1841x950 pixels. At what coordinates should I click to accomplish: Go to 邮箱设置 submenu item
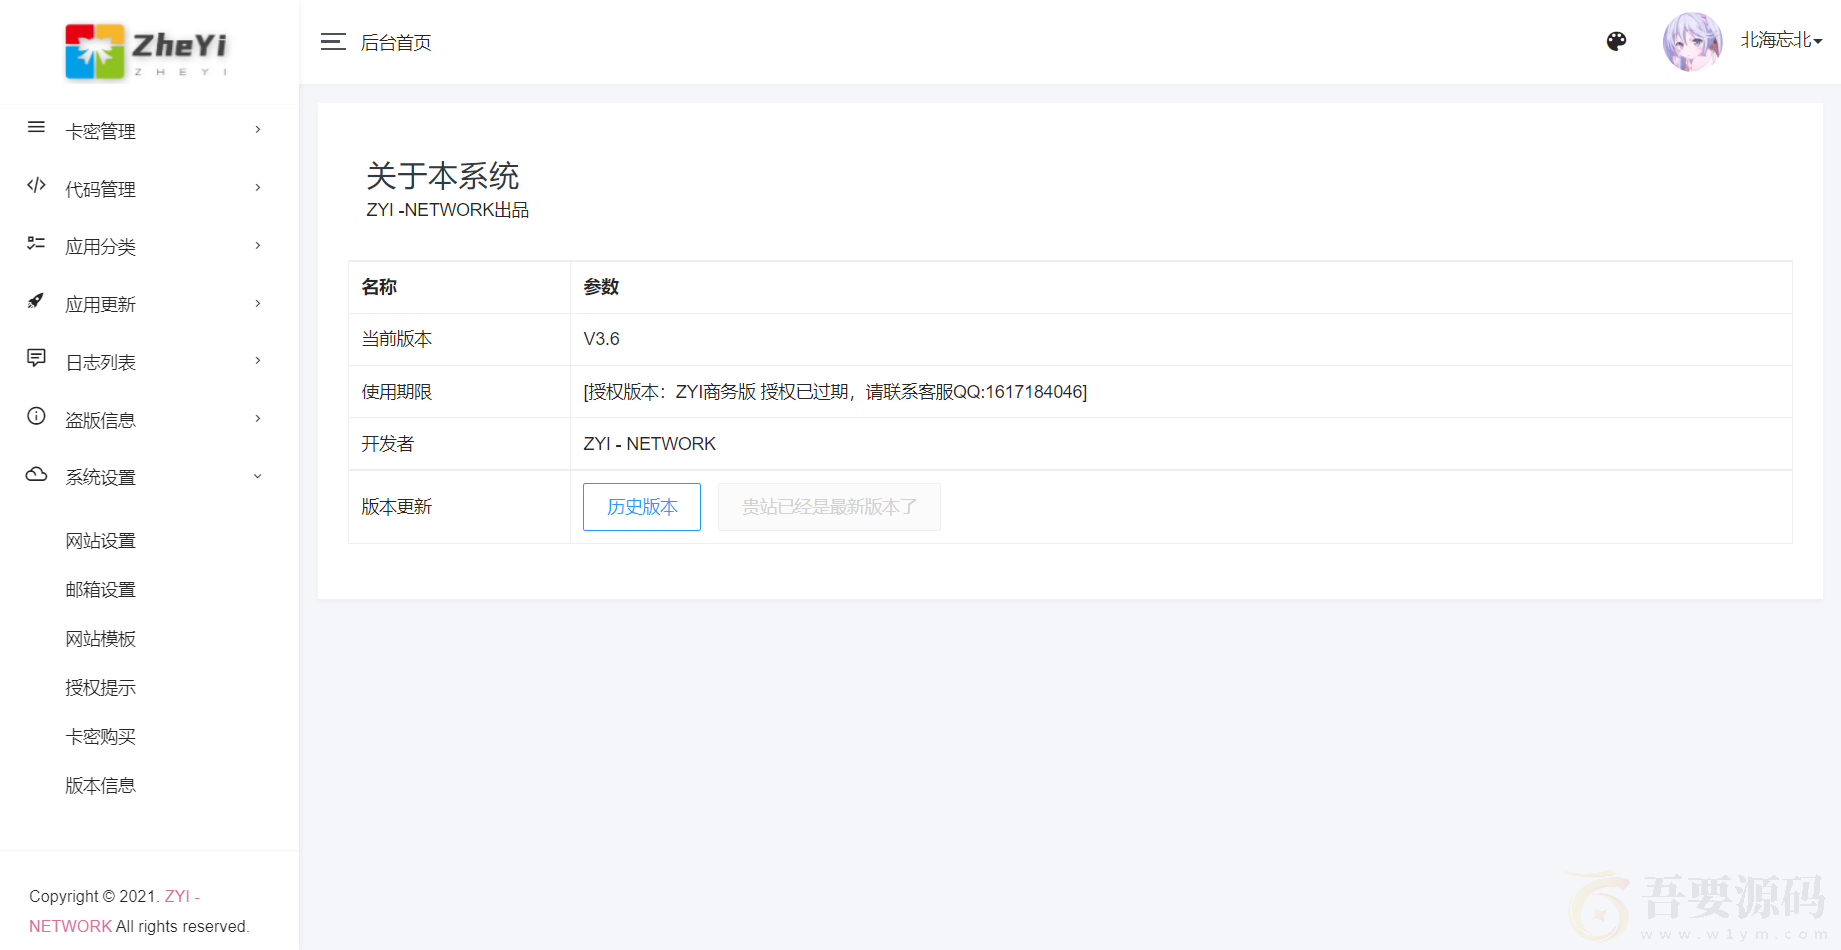(100, 590)
